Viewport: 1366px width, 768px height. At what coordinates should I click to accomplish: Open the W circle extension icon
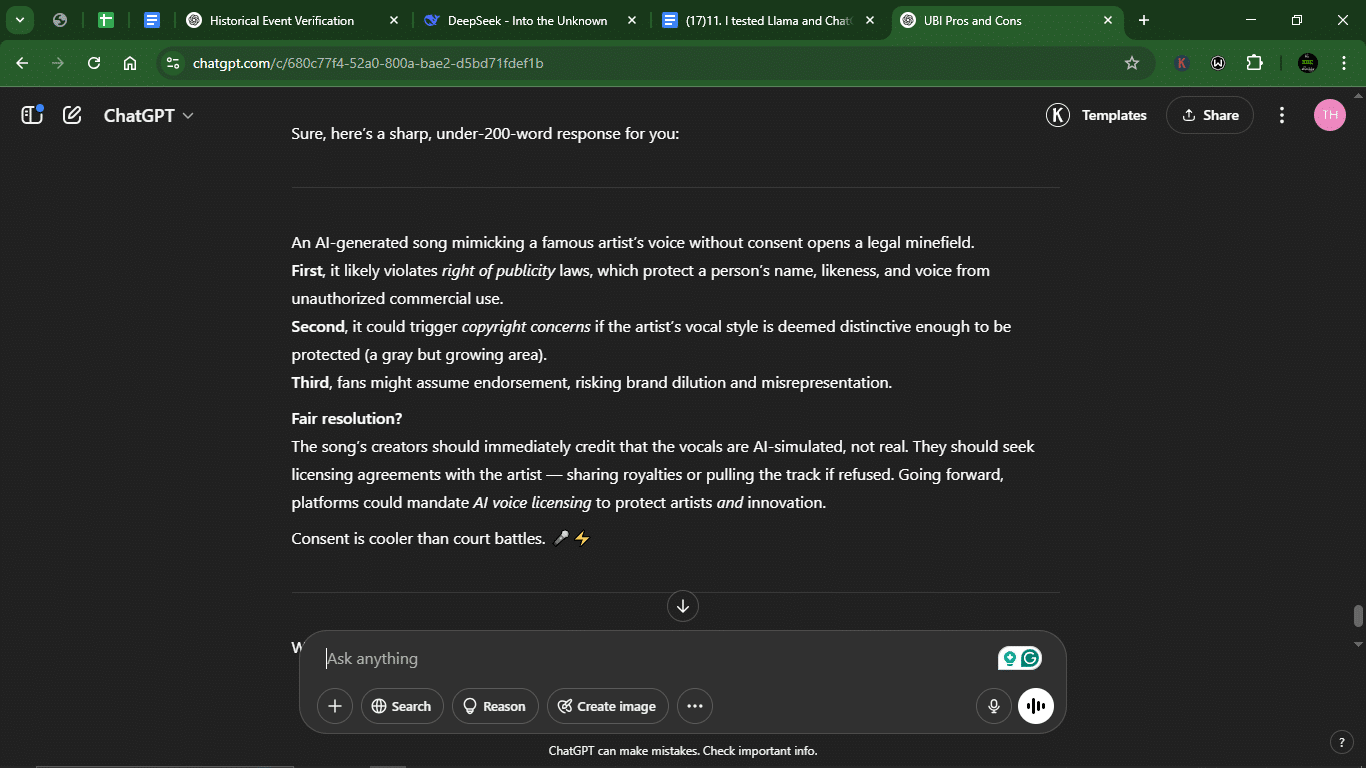pyautogui.click(x=1218, y=63)
